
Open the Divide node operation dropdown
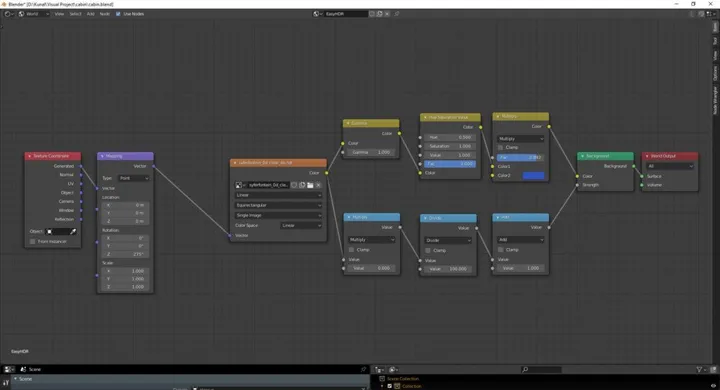448,240
